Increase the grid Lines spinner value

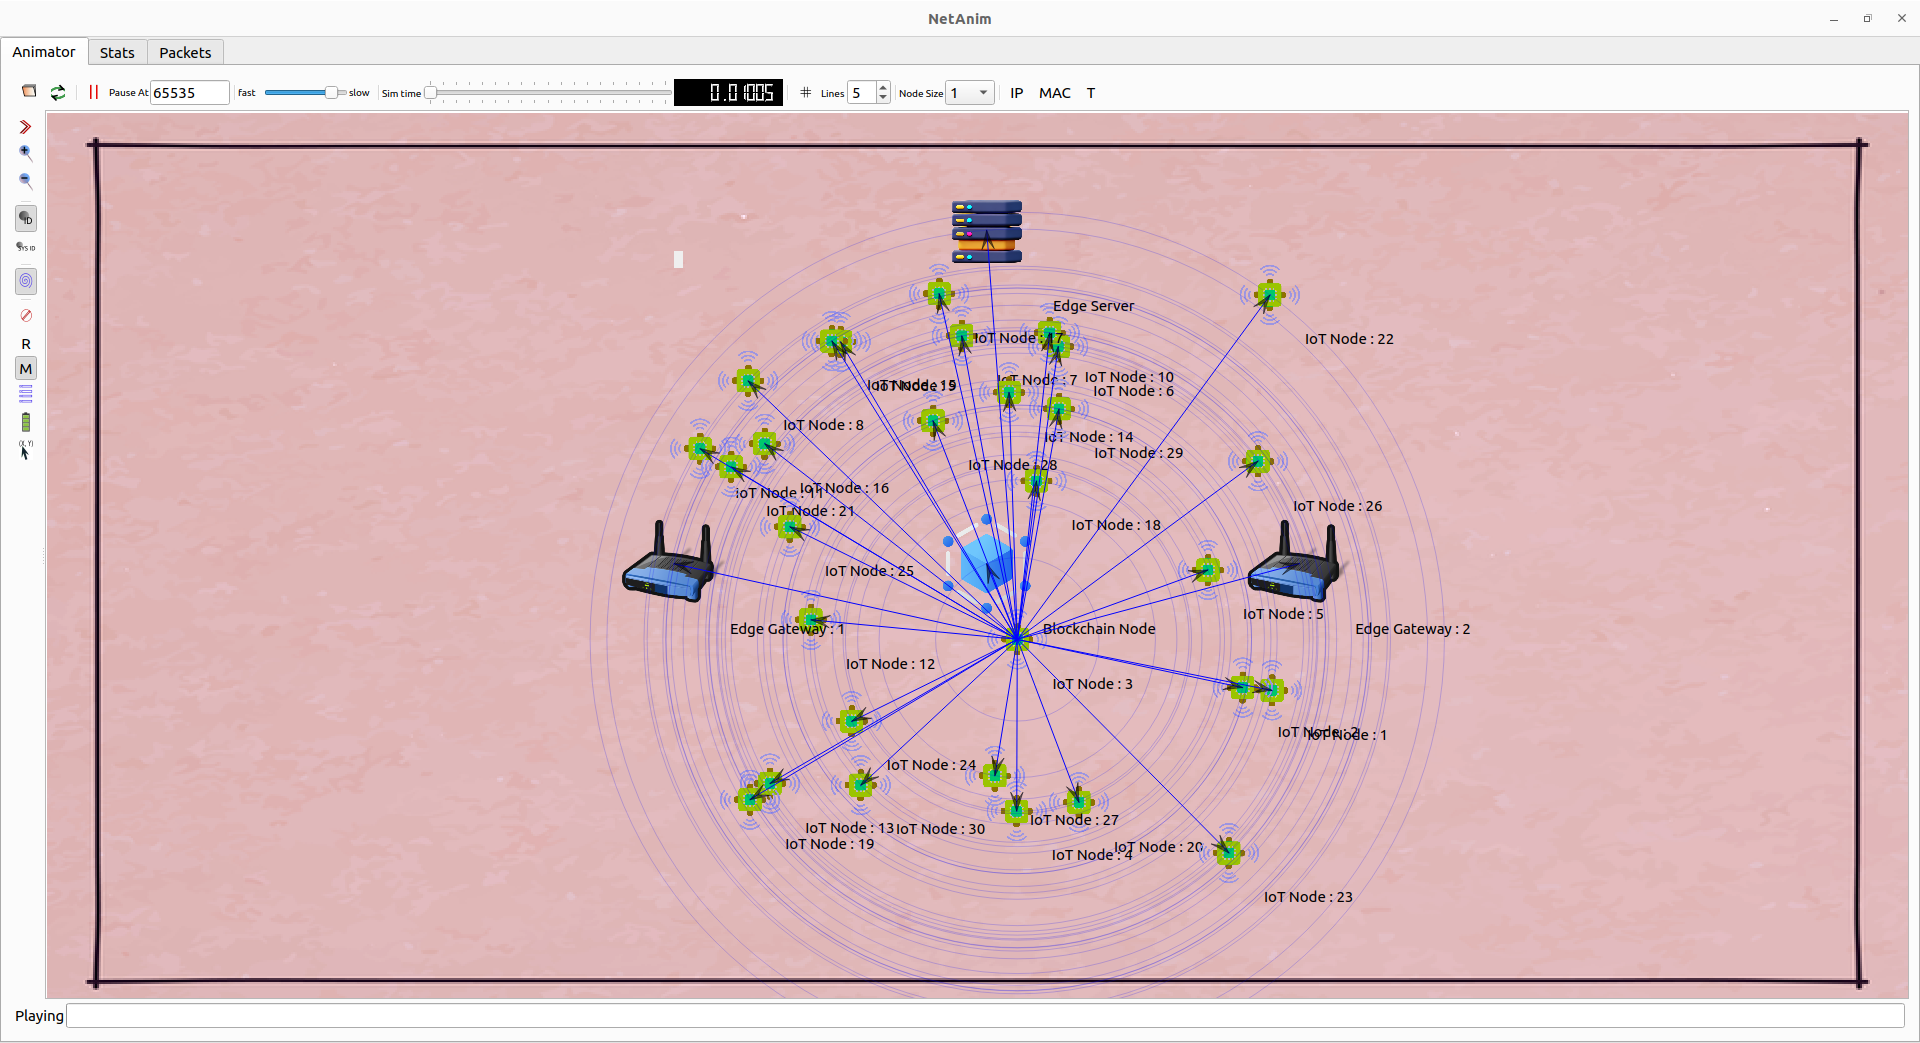[x=883, y=88]
